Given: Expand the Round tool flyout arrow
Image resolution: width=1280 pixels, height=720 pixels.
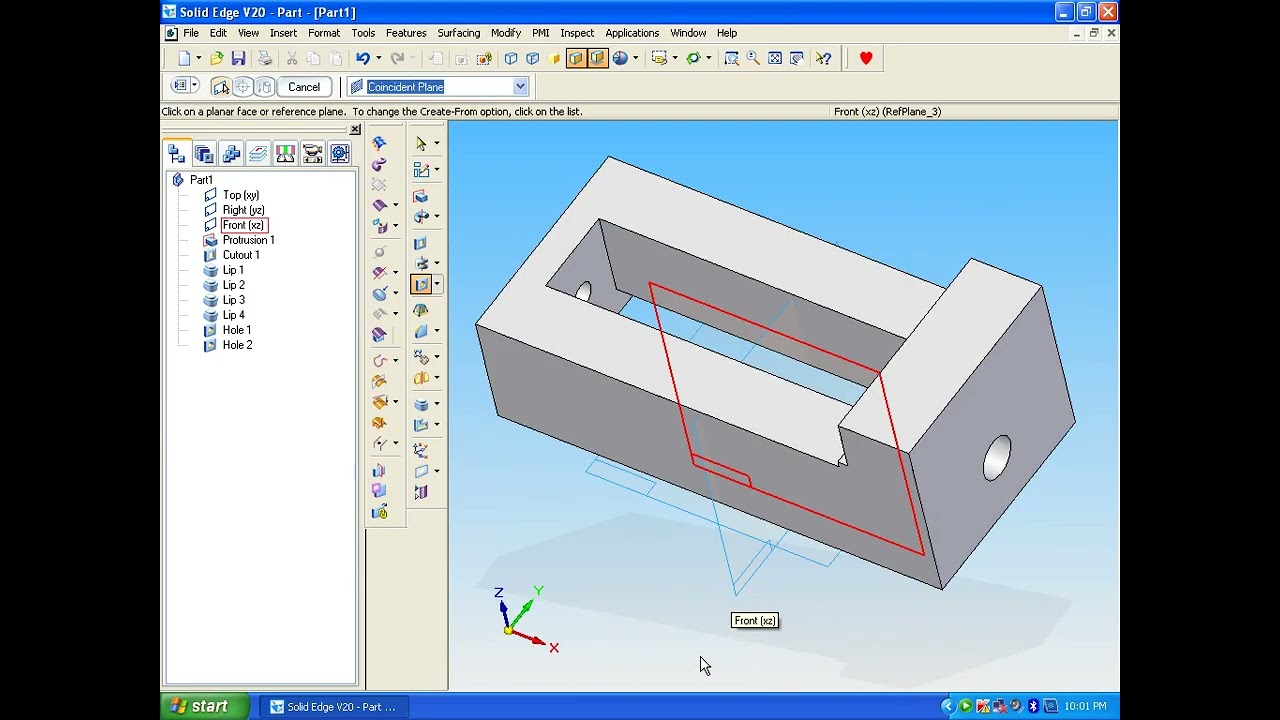Looking at the screenshot, I should 437,331.
